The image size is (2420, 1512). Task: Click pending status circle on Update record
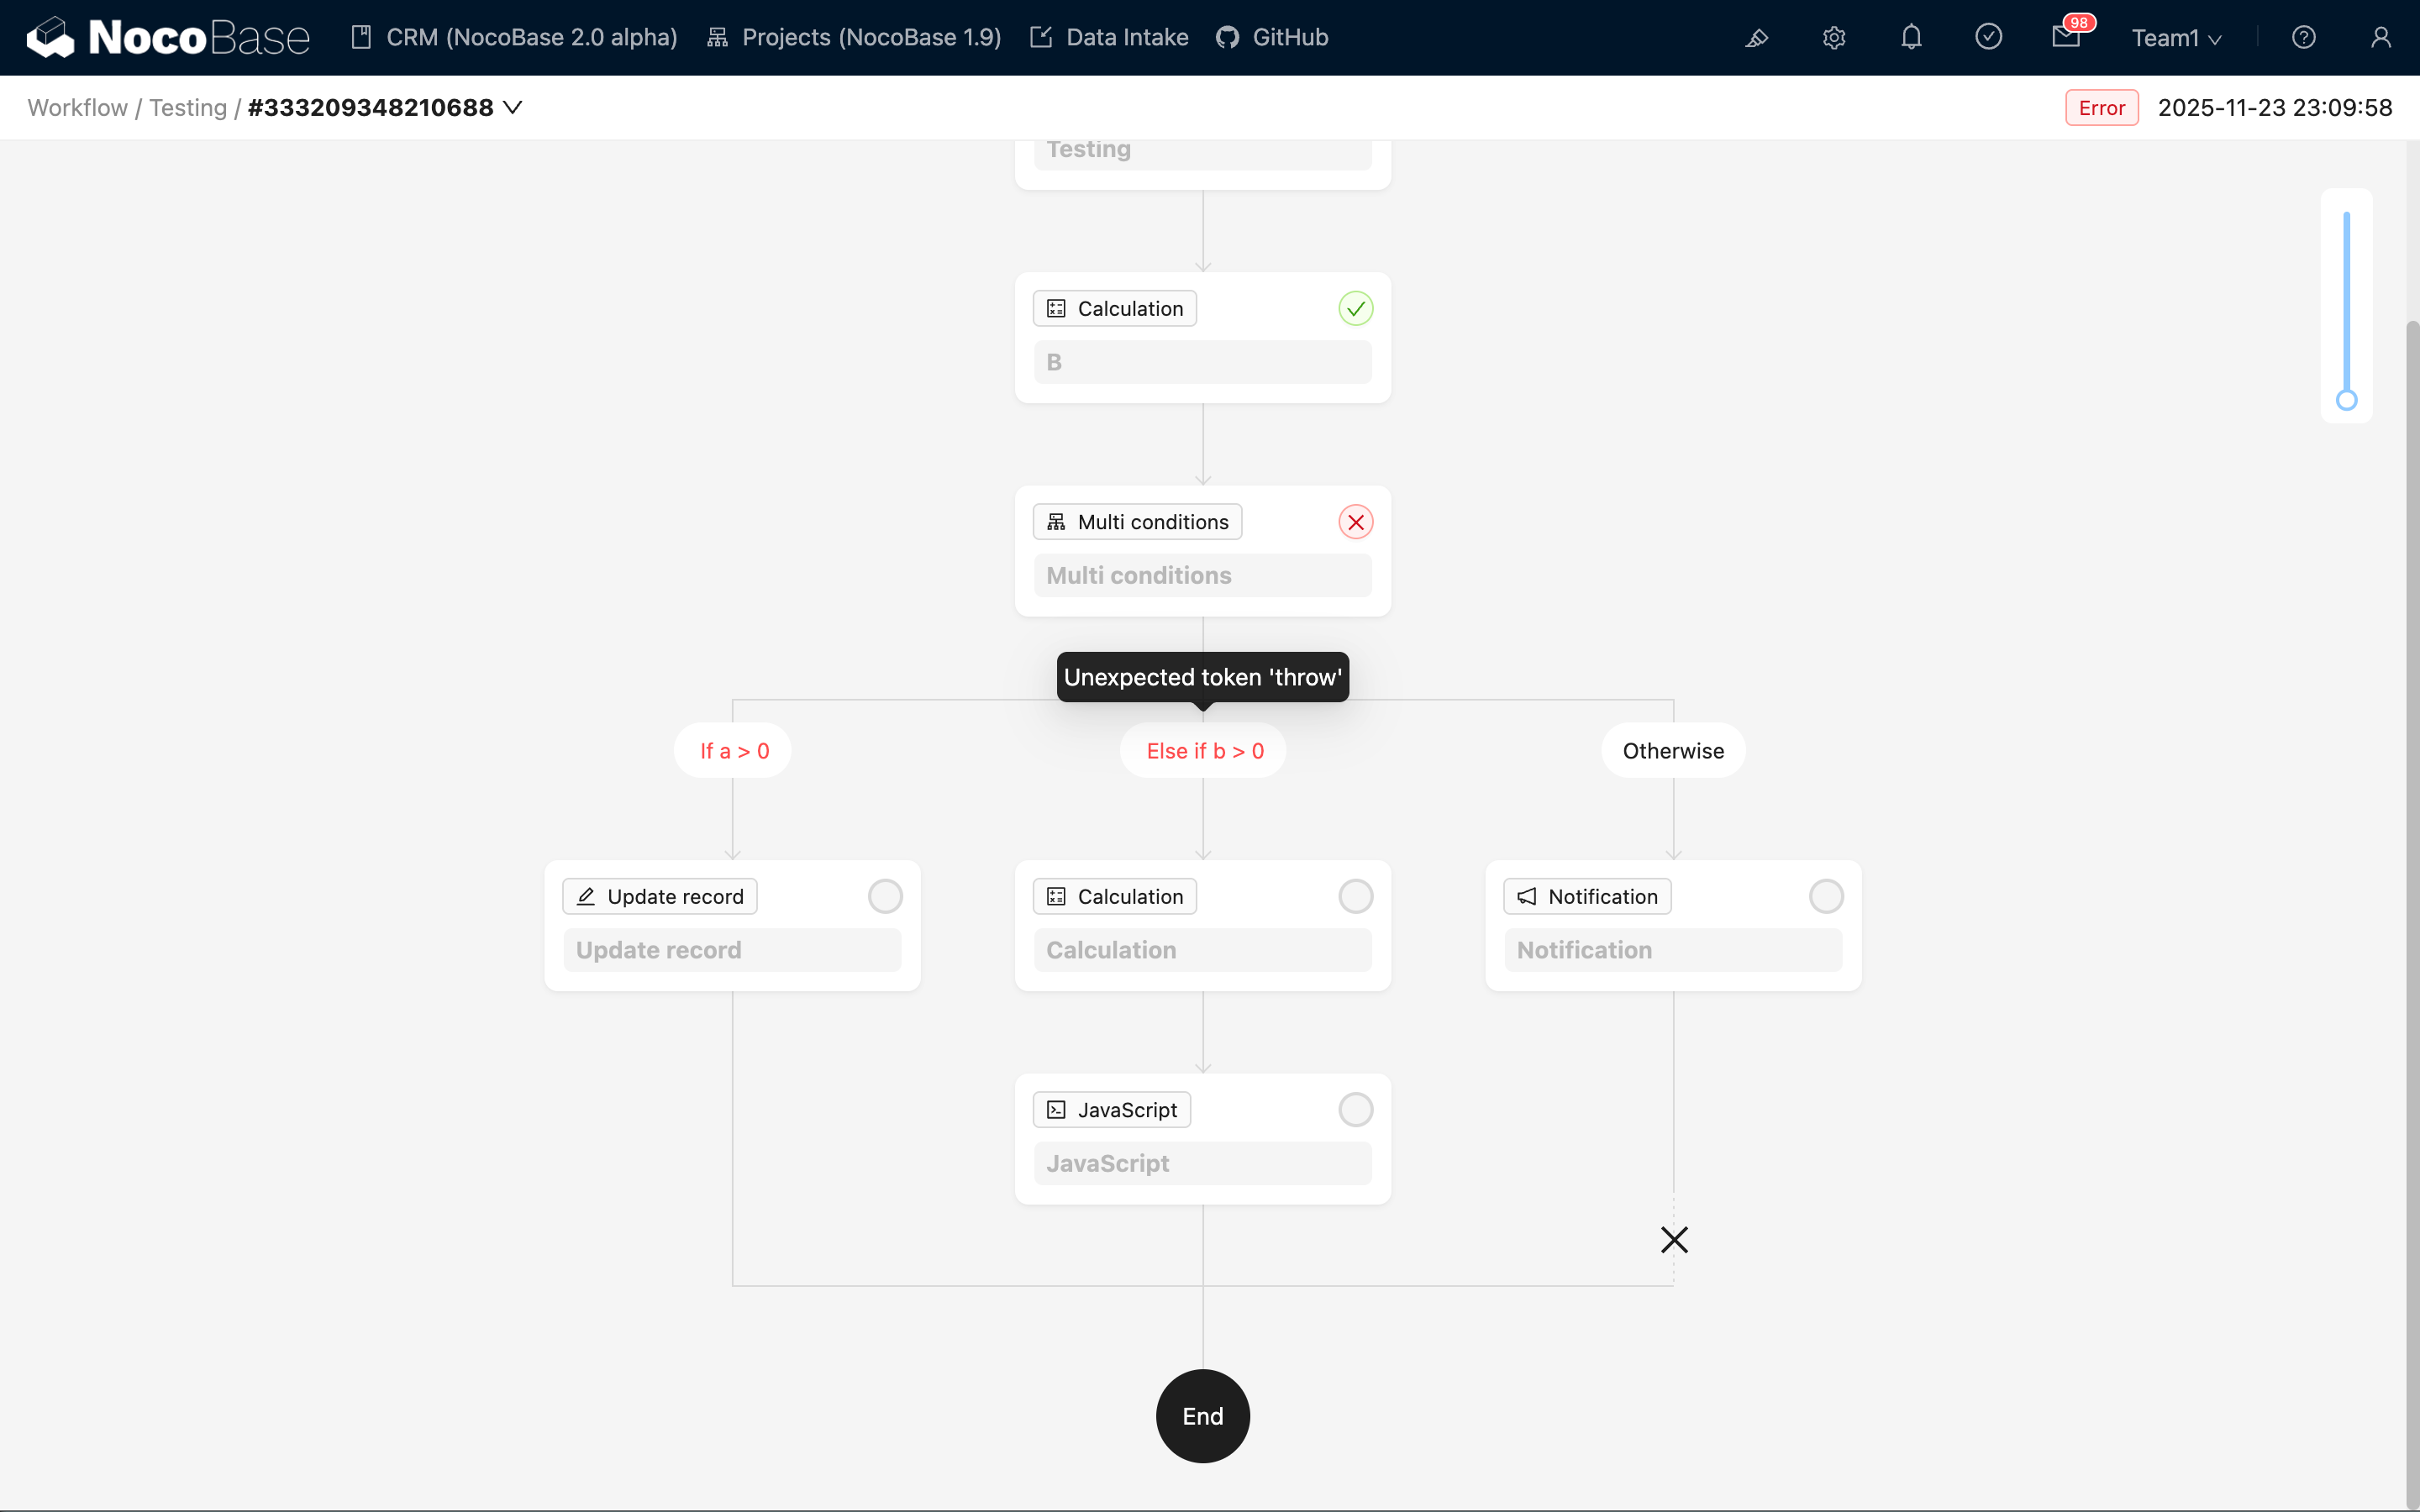click(884, 897)
